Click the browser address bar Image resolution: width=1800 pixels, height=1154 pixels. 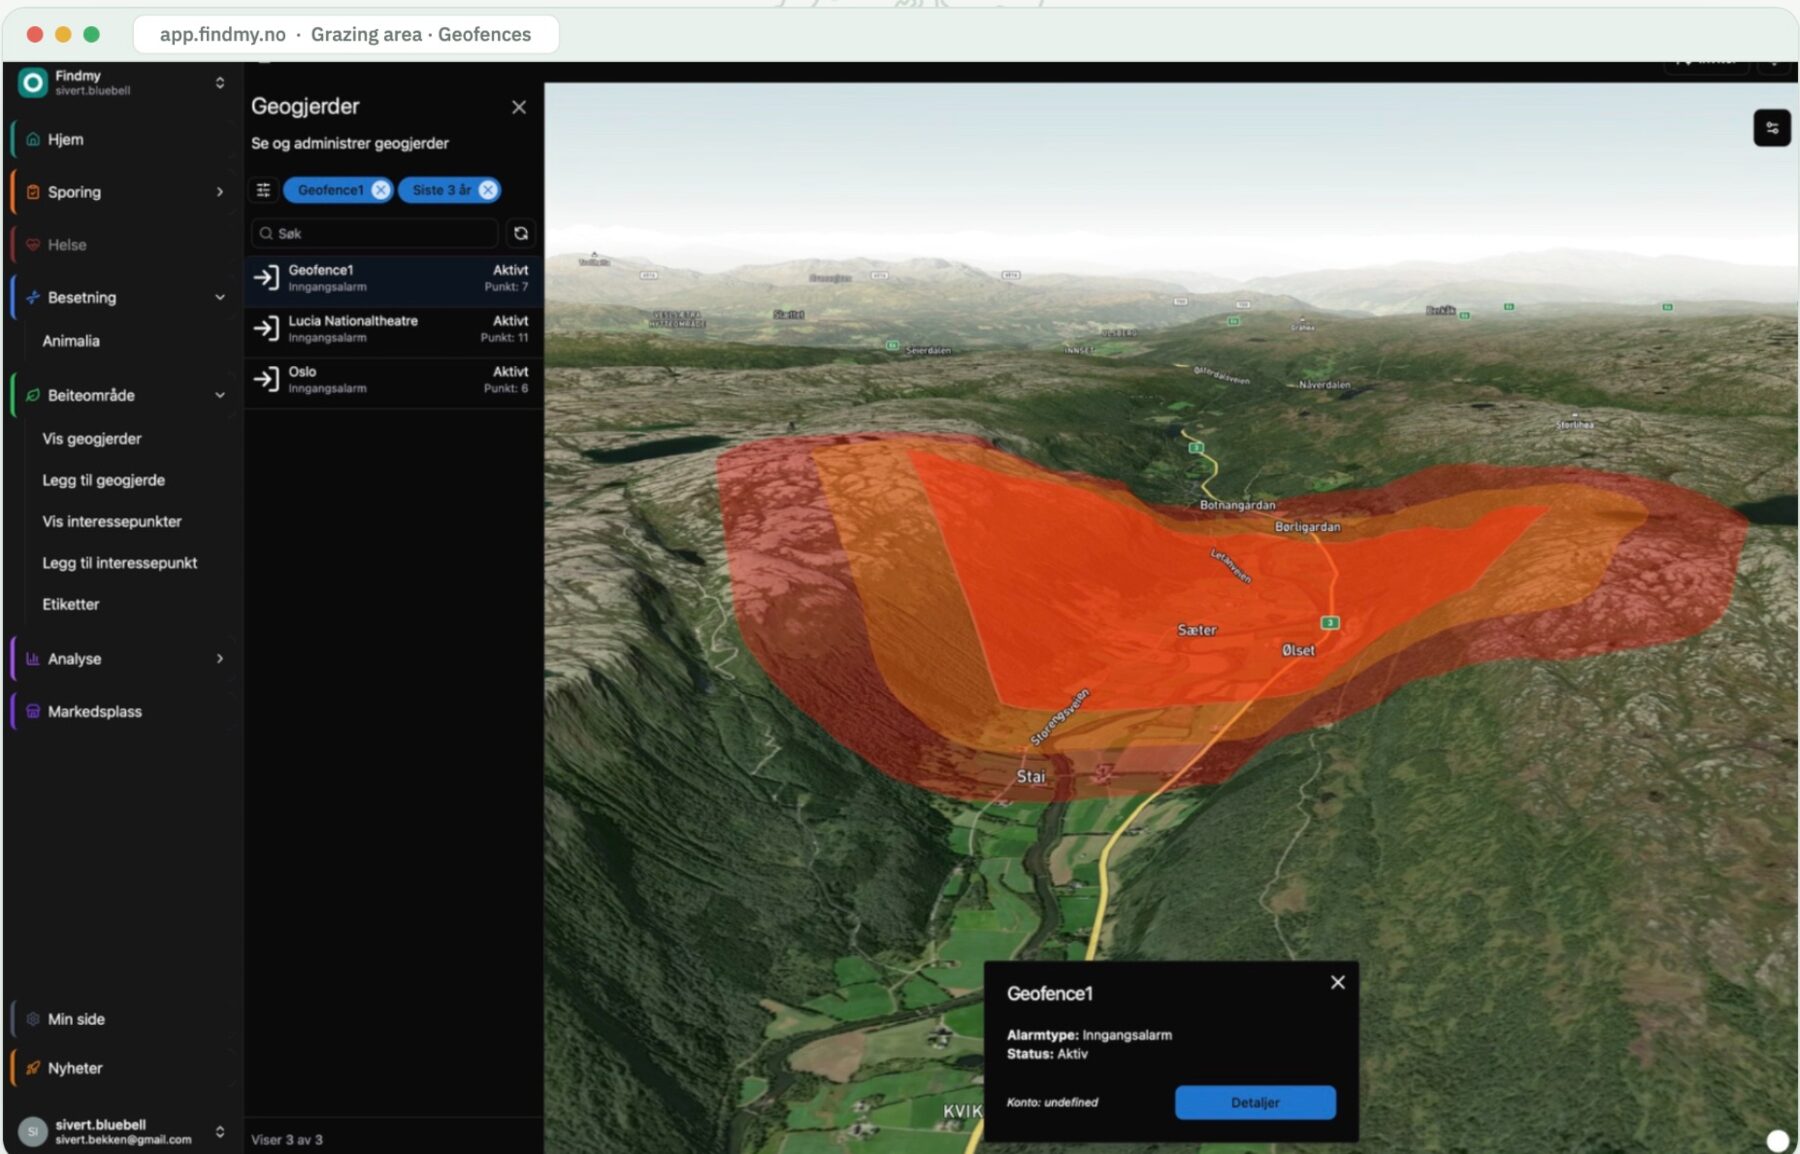pos(346,35)
